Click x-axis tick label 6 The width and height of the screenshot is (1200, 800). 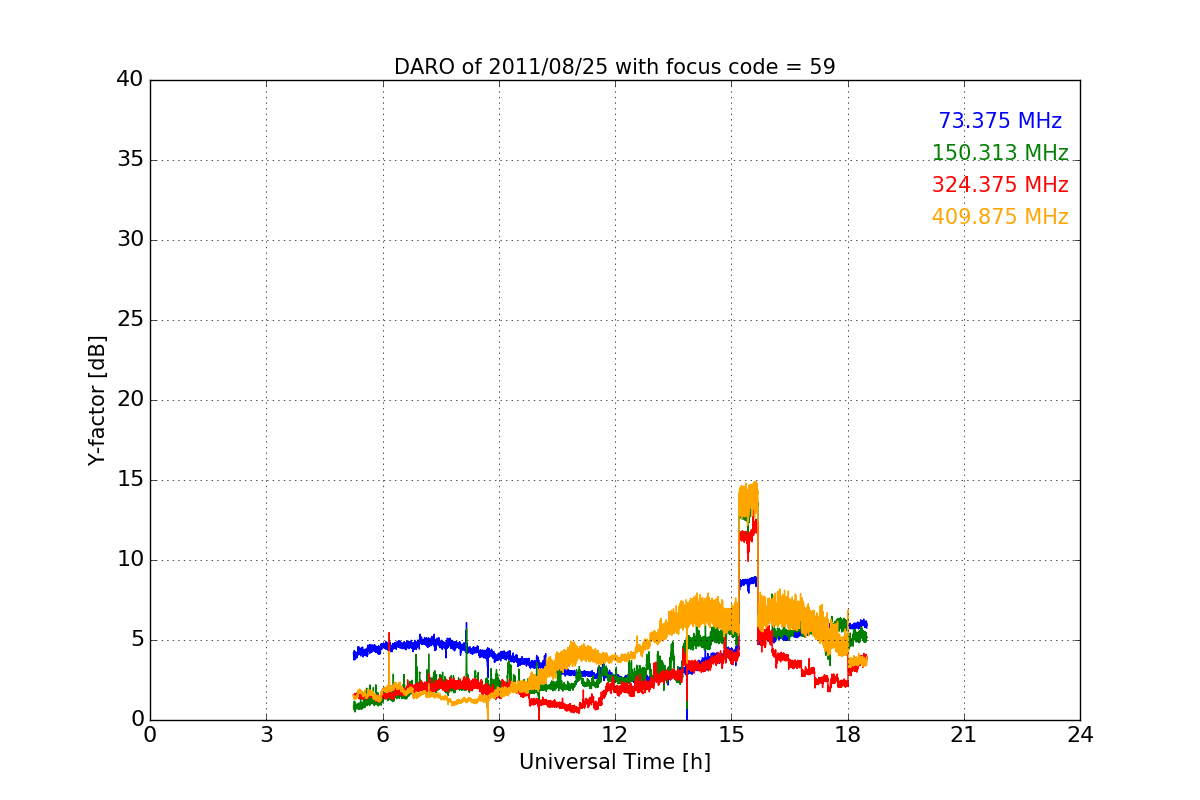382,735
